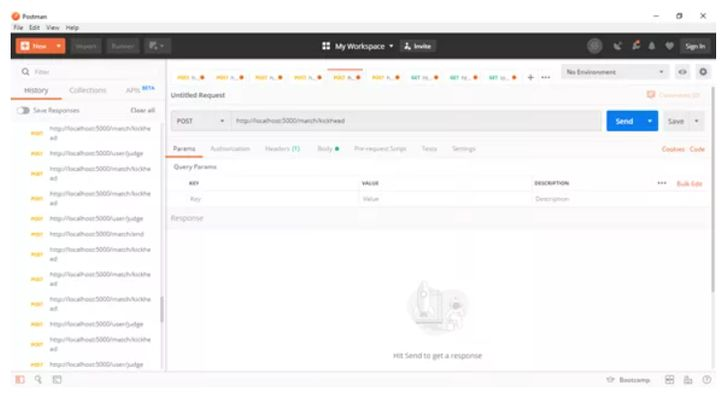This screenshot has width=720, height=396.
Task: Click the Runner button
Action: coord(123,46)
